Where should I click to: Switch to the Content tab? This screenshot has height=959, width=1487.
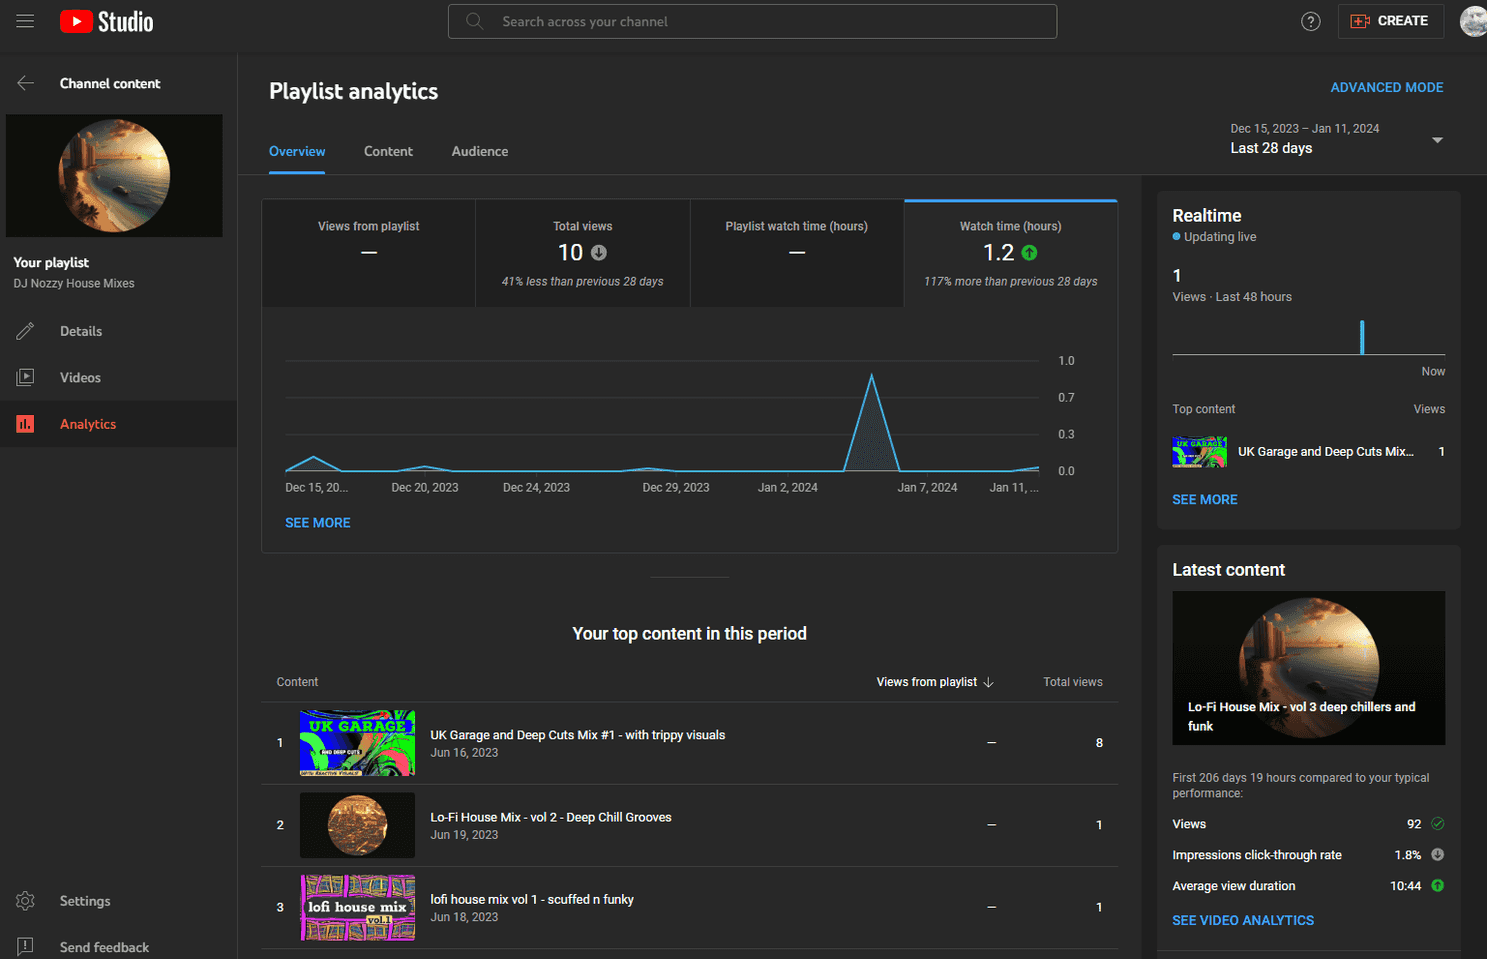pos(388,151)
